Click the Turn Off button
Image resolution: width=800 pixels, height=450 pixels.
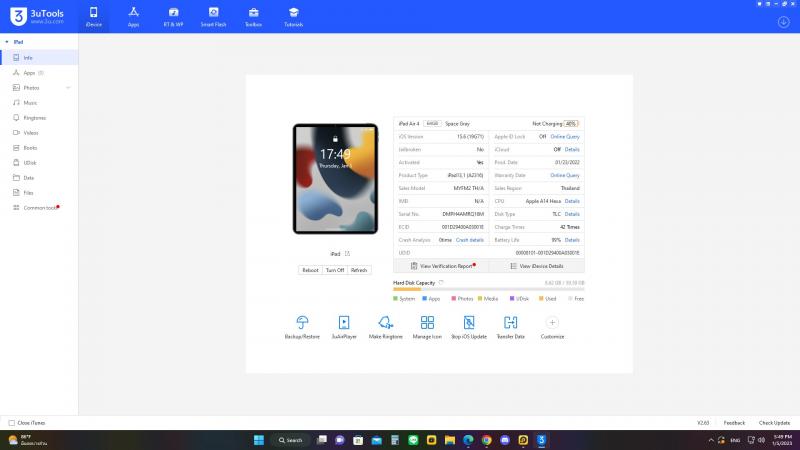(335, 270)
